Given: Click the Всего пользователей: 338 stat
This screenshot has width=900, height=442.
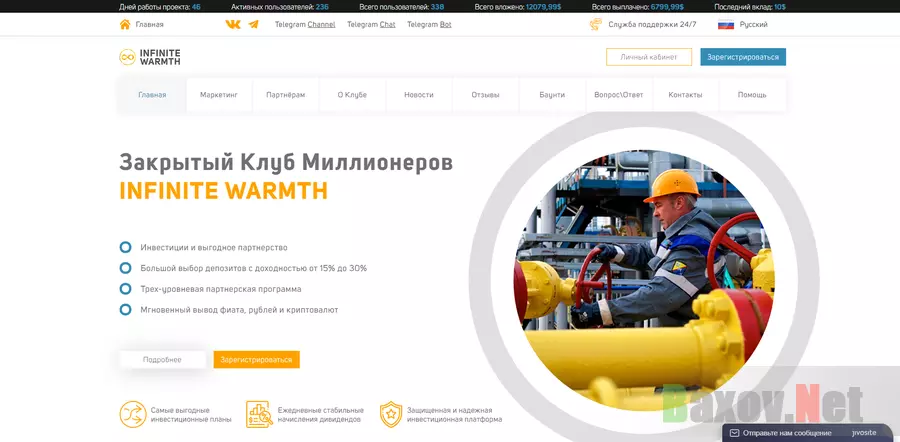Looking at the screenshot, I should tap(401, 7).
